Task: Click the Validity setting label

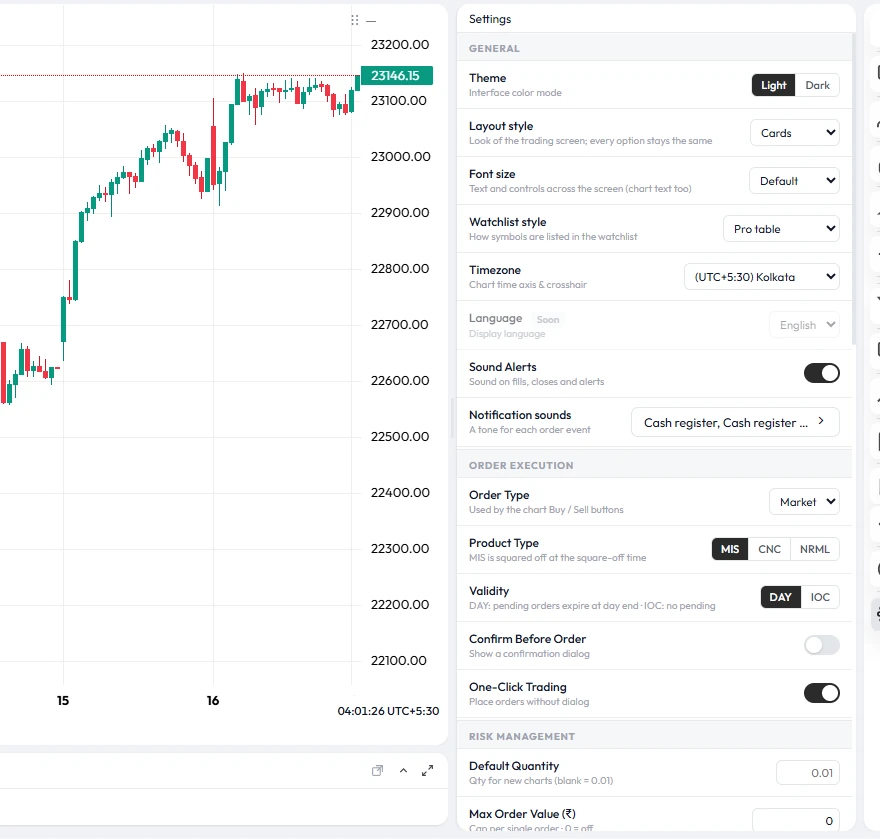Action: [489, 591]
